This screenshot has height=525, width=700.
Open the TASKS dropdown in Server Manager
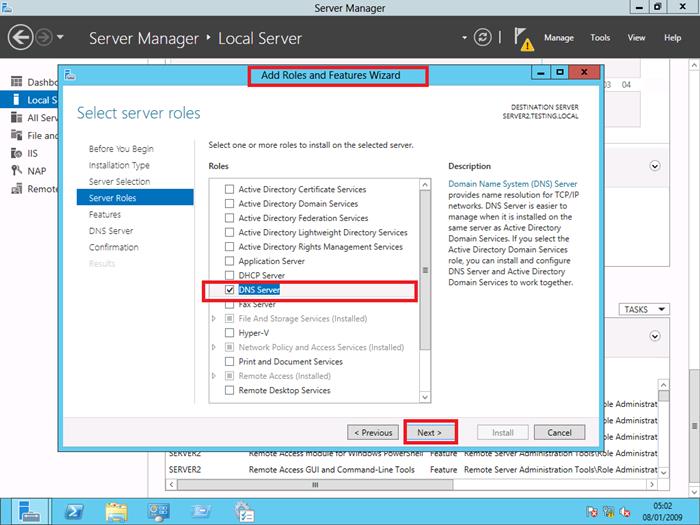[x=644, y=309]
